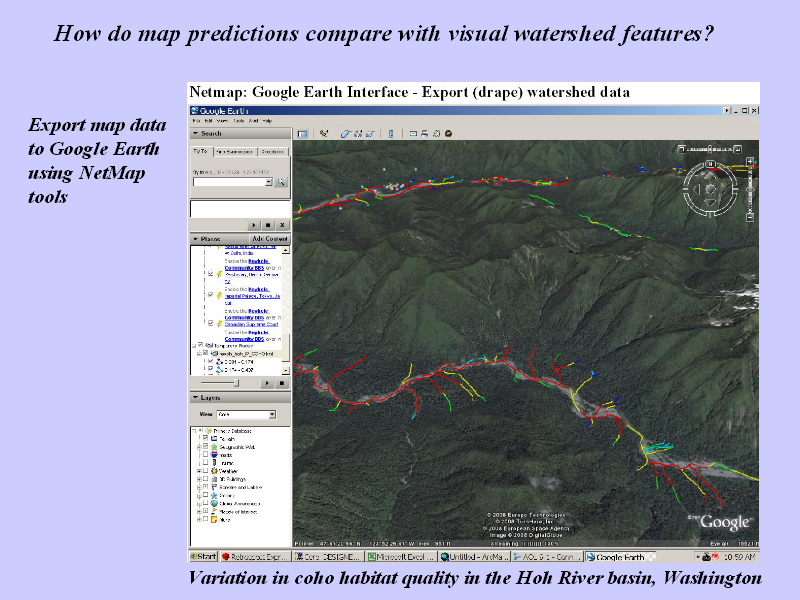
Task: Click the Windows Start button
Action: click(204, 557)
